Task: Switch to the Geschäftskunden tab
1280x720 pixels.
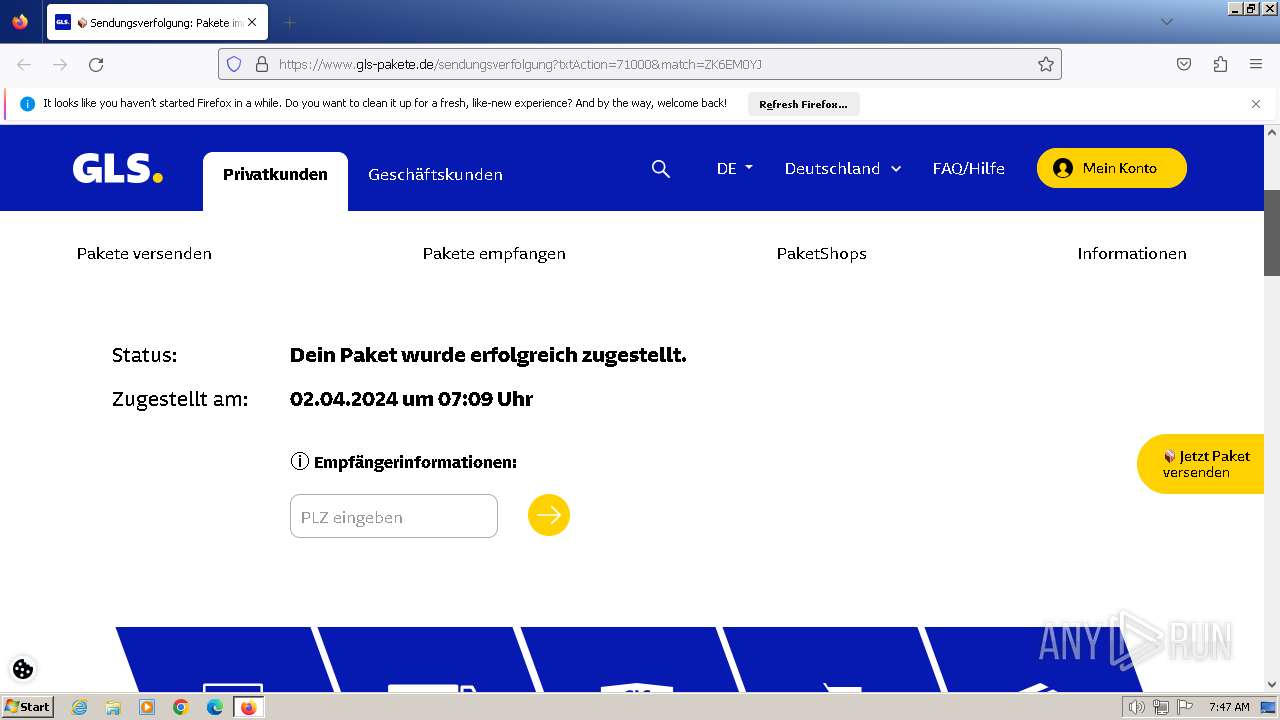Action: coord(435,175)
